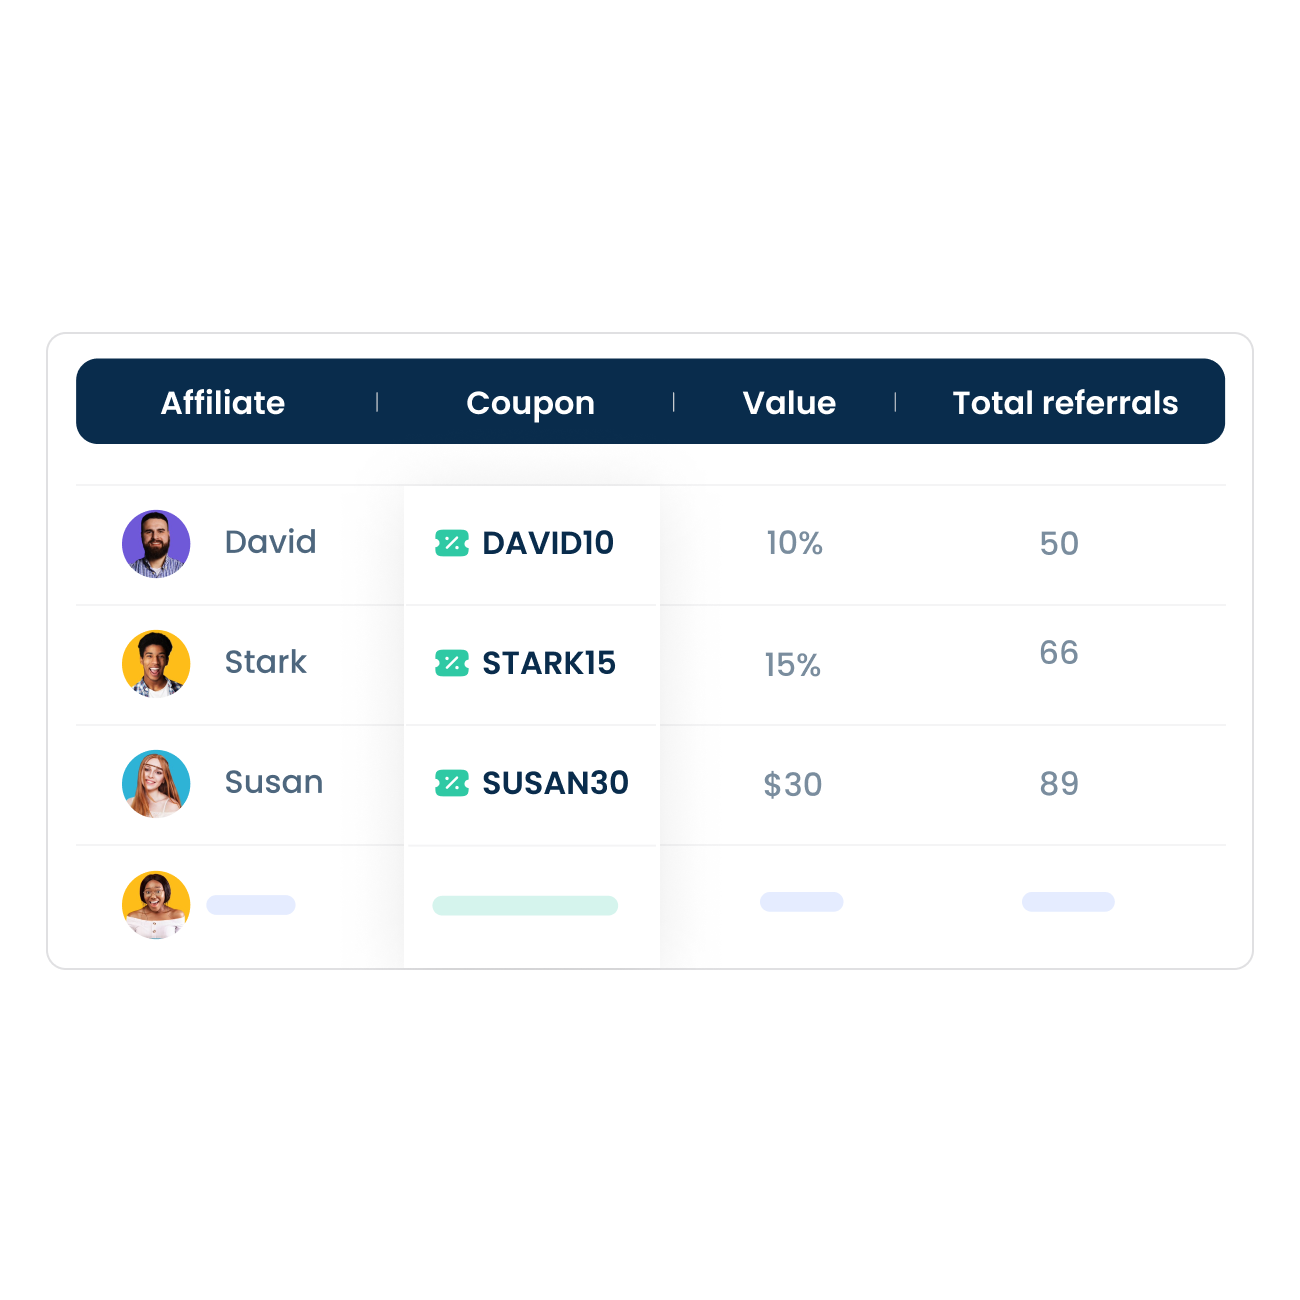Viewport: 1300px width, 1300px height.
Task: Click the coupon icon beside SUSAN30
Action: (452, 783)
